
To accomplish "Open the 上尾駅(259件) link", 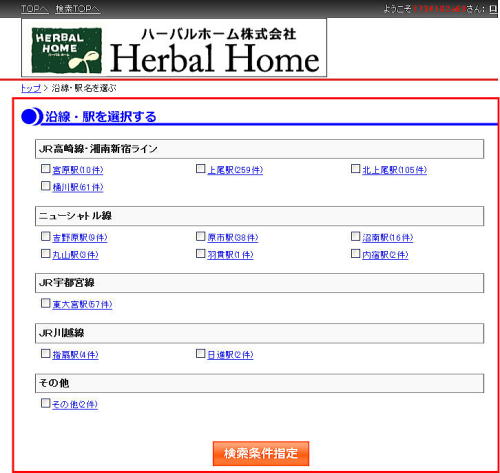I will click(x=235, y=170).
